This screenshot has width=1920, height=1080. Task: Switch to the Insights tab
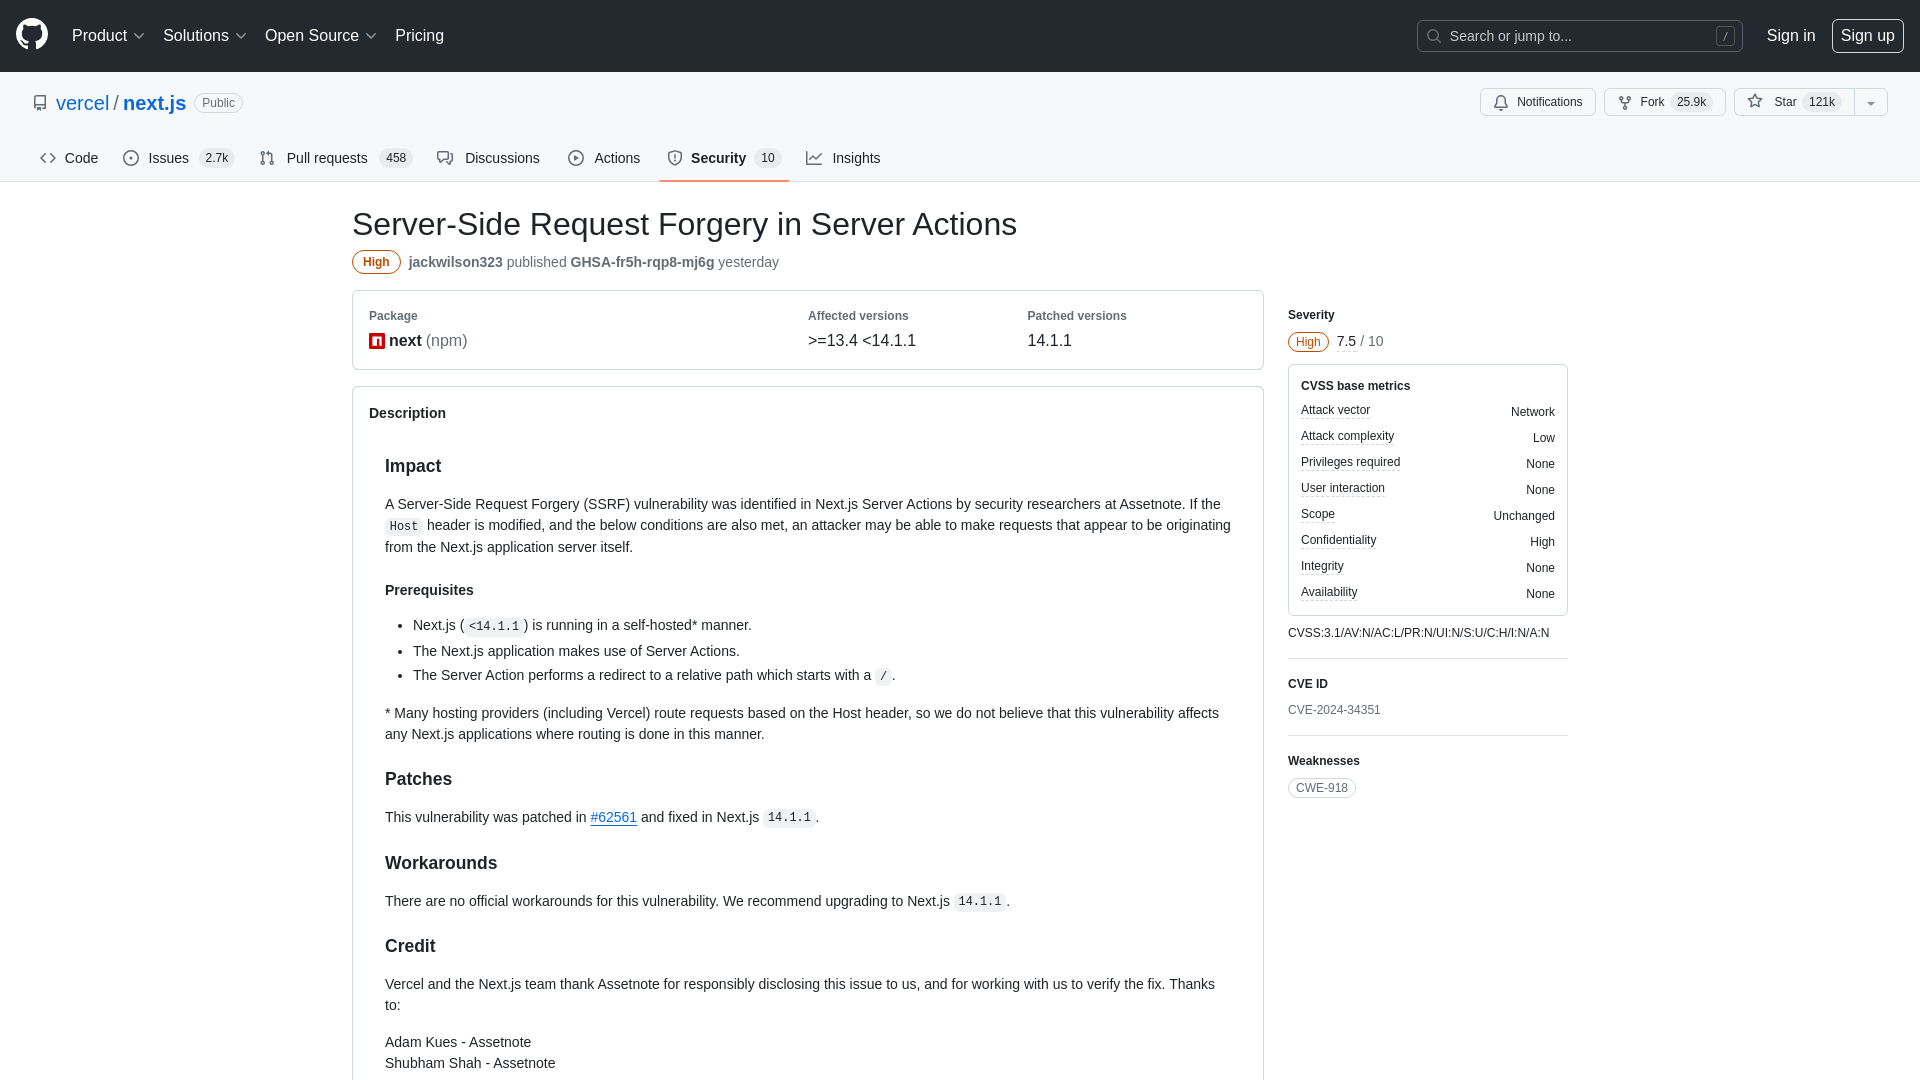[843, 158]
